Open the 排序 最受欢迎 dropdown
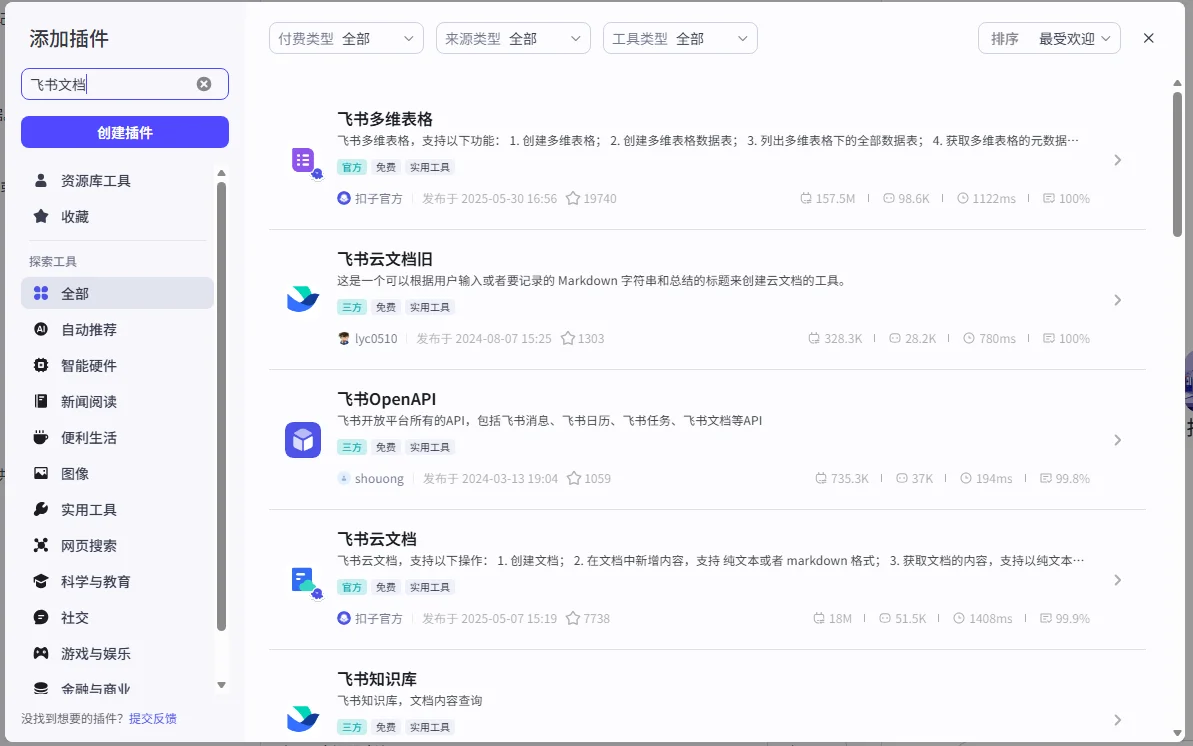Screen dimensions: 1193x746 (x=1049, y=38)
